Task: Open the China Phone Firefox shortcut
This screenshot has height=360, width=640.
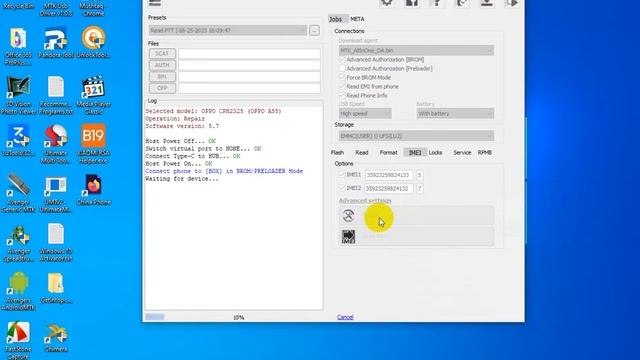Action: point(93,190)
